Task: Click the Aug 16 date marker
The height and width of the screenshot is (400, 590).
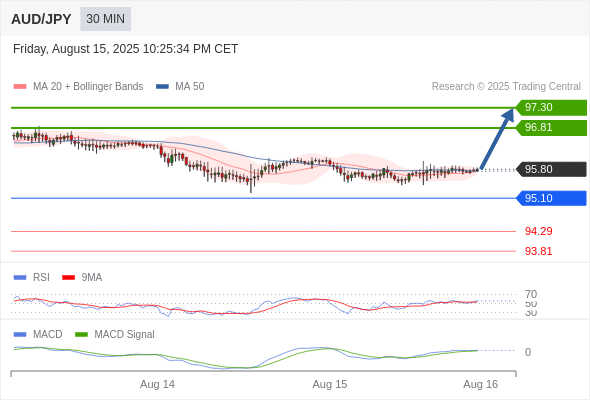Action: point(481,384)
